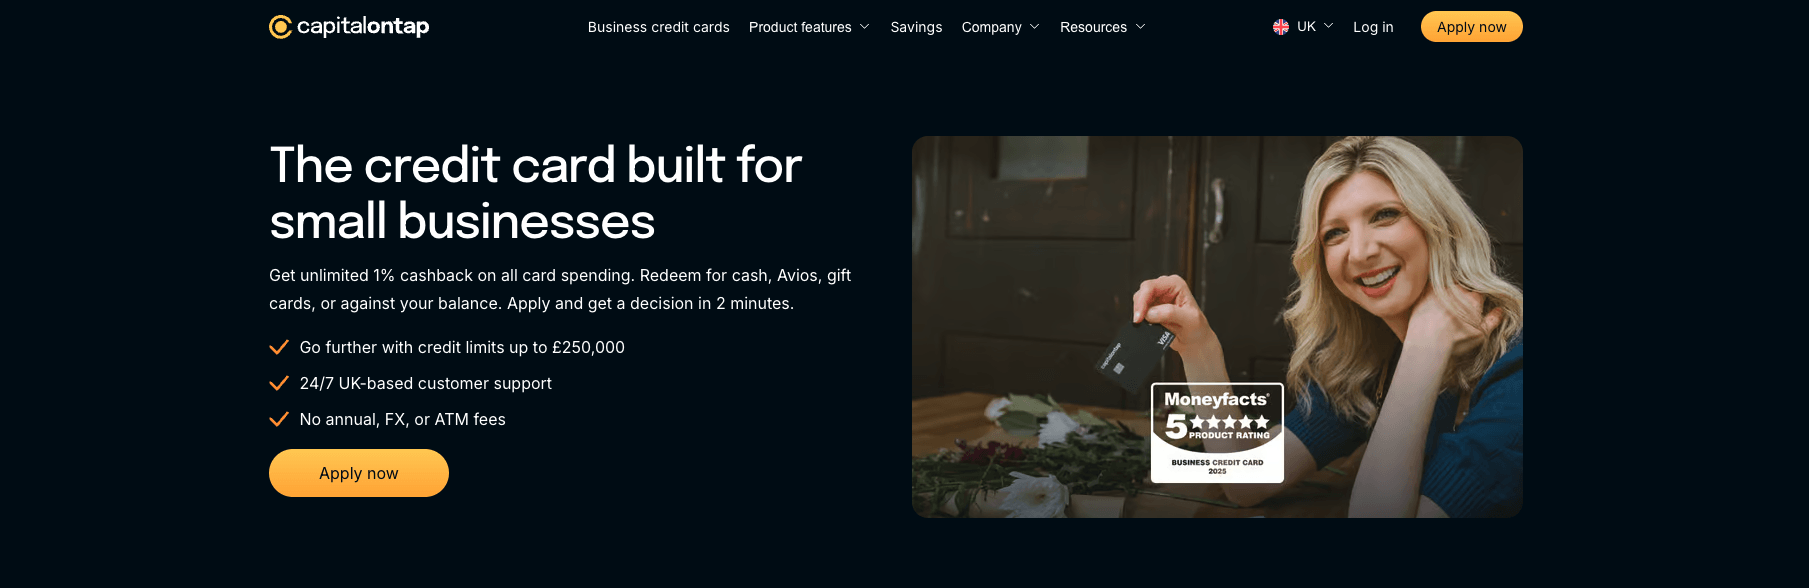Click the Capital on Tap logo icon
Screen dimensions: 1809x588
pos(280,27)
